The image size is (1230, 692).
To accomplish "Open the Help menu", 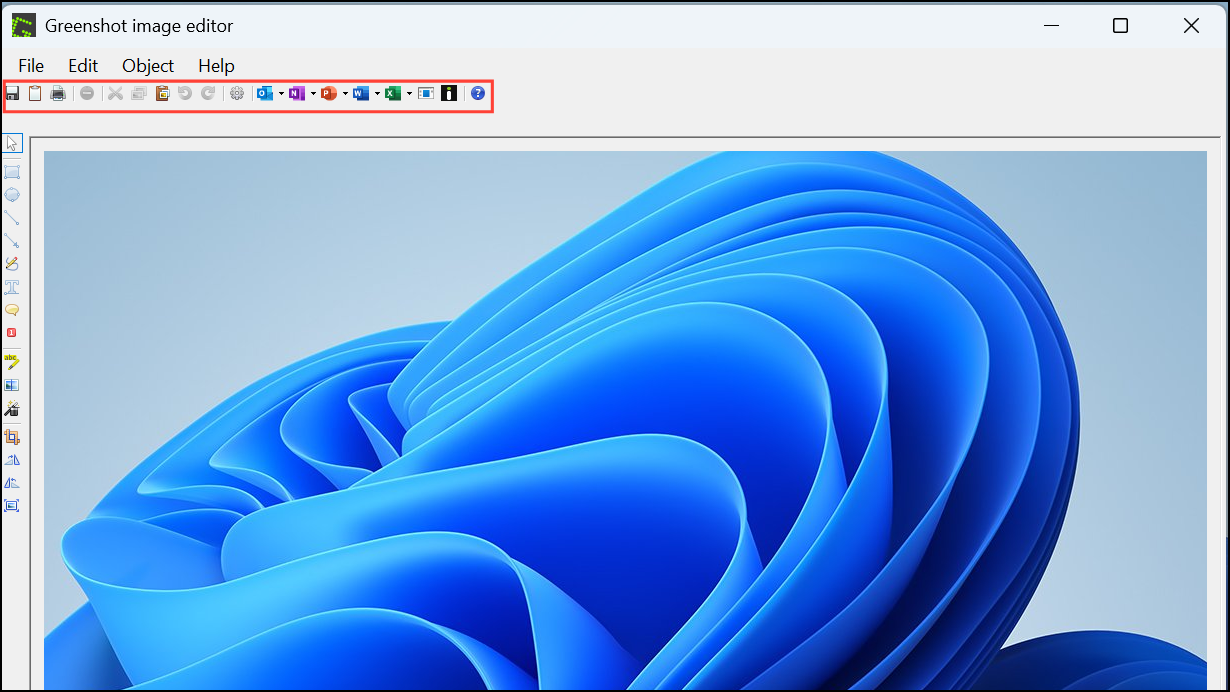I will click(x=216, y=65).
